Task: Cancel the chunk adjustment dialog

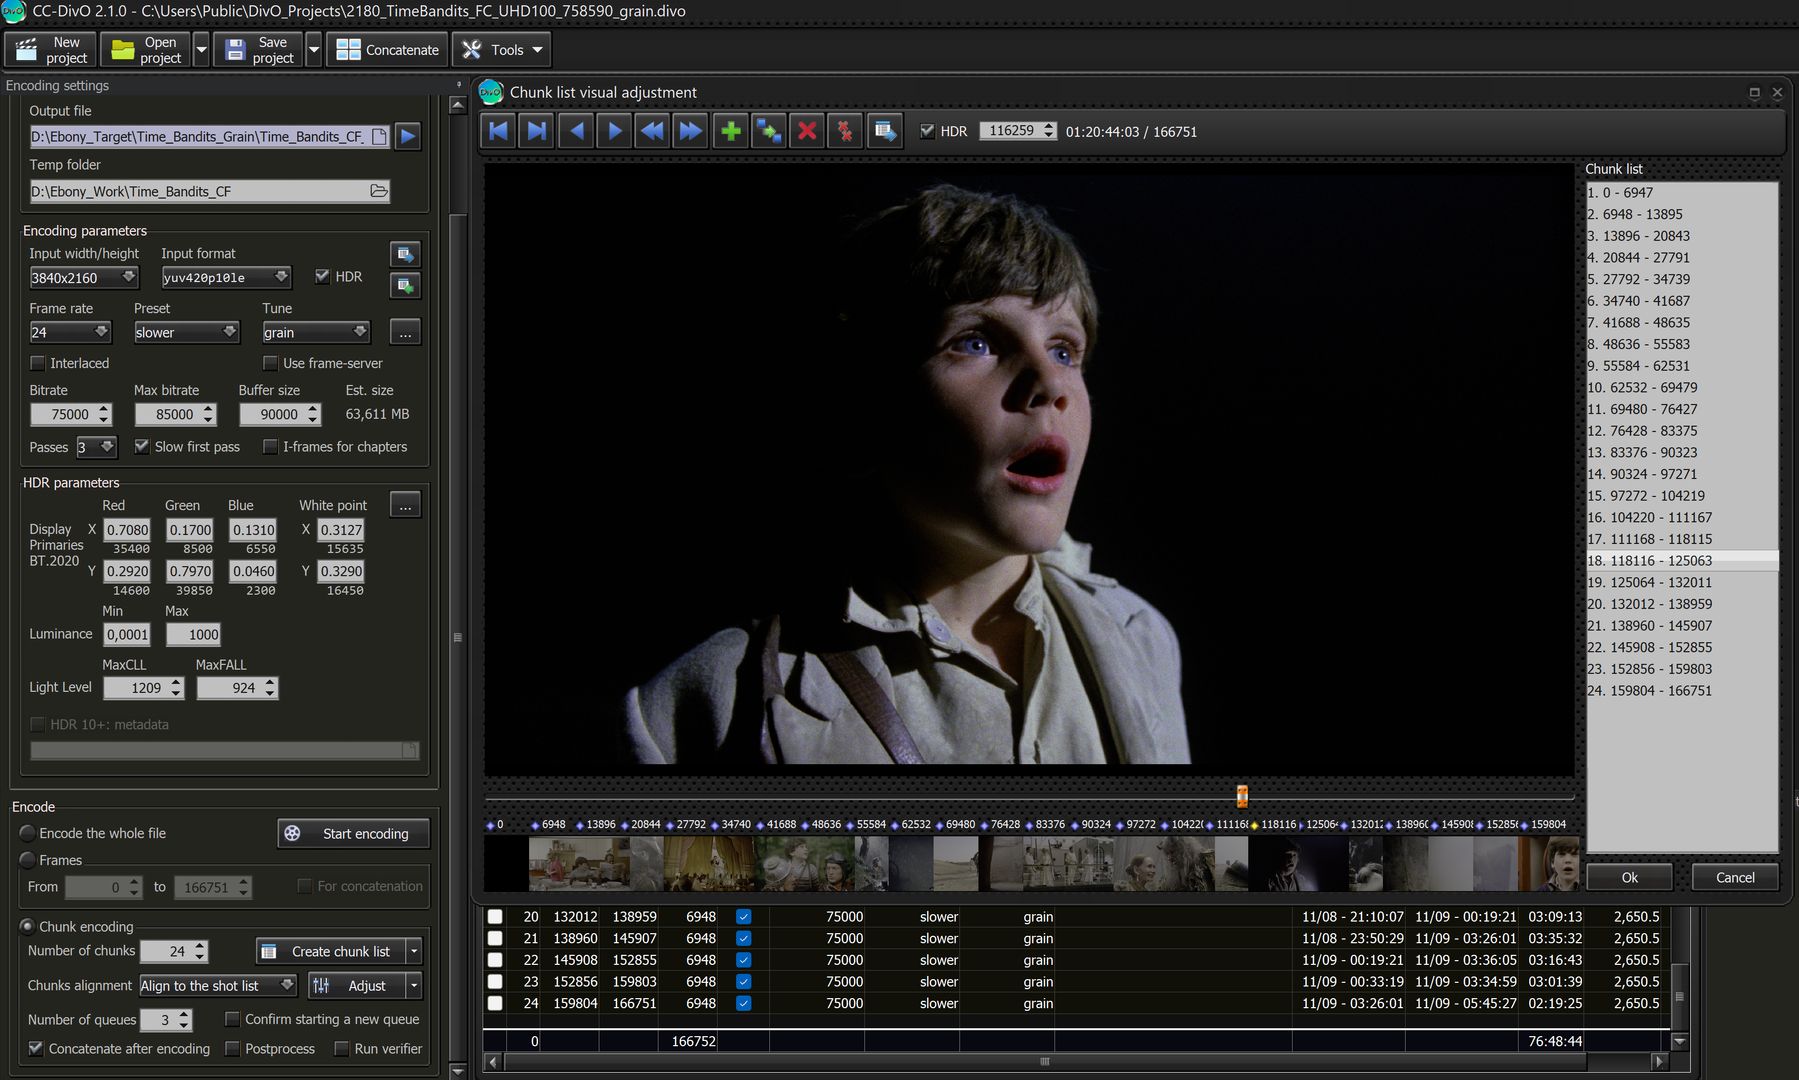Action: click(x=1735, y=877)
